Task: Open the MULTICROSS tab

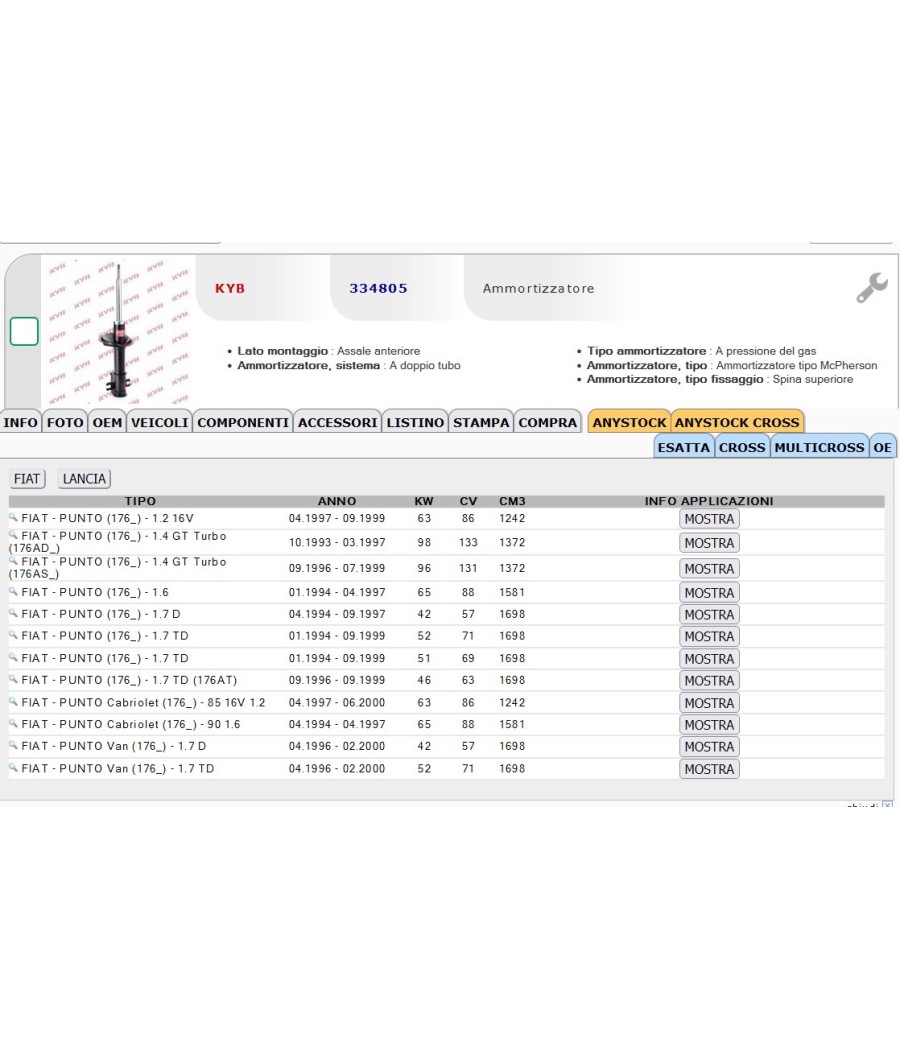Action: tap(820, 447)
